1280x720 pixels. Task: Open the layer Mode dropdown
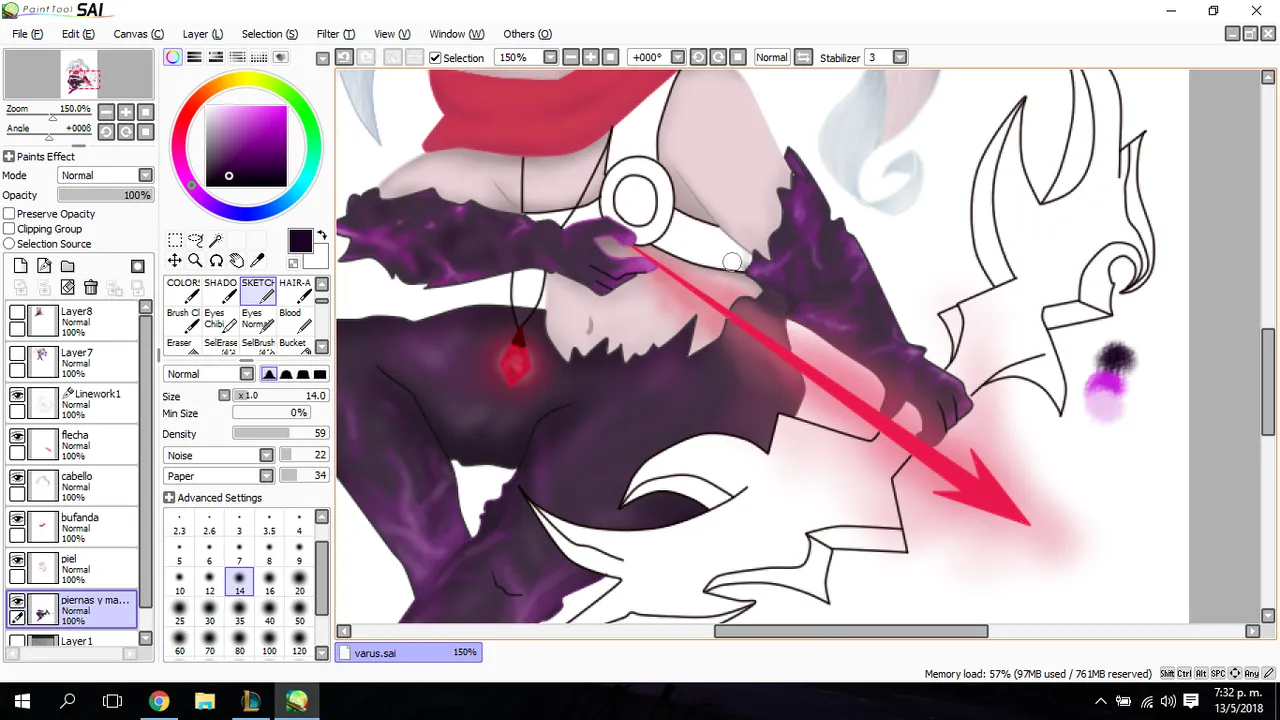105,175
